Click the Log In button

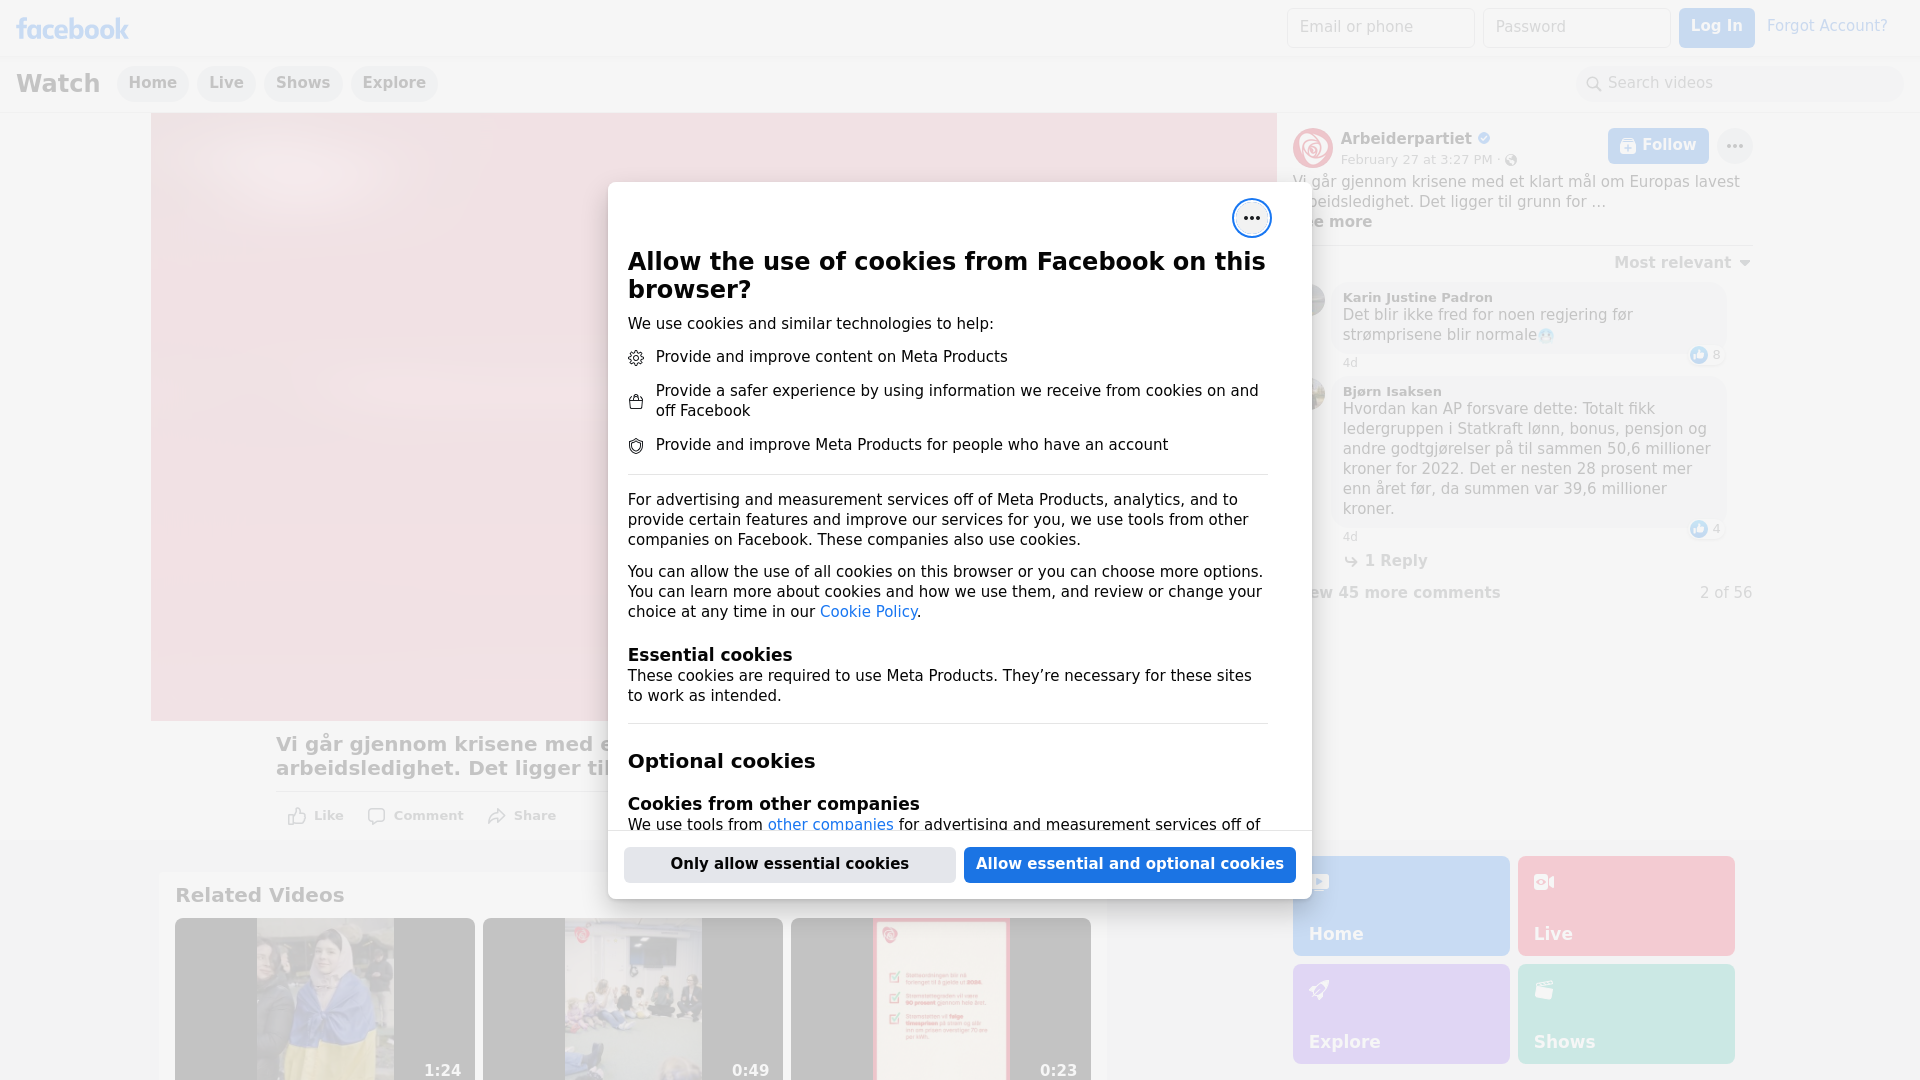pos(1716,28)
